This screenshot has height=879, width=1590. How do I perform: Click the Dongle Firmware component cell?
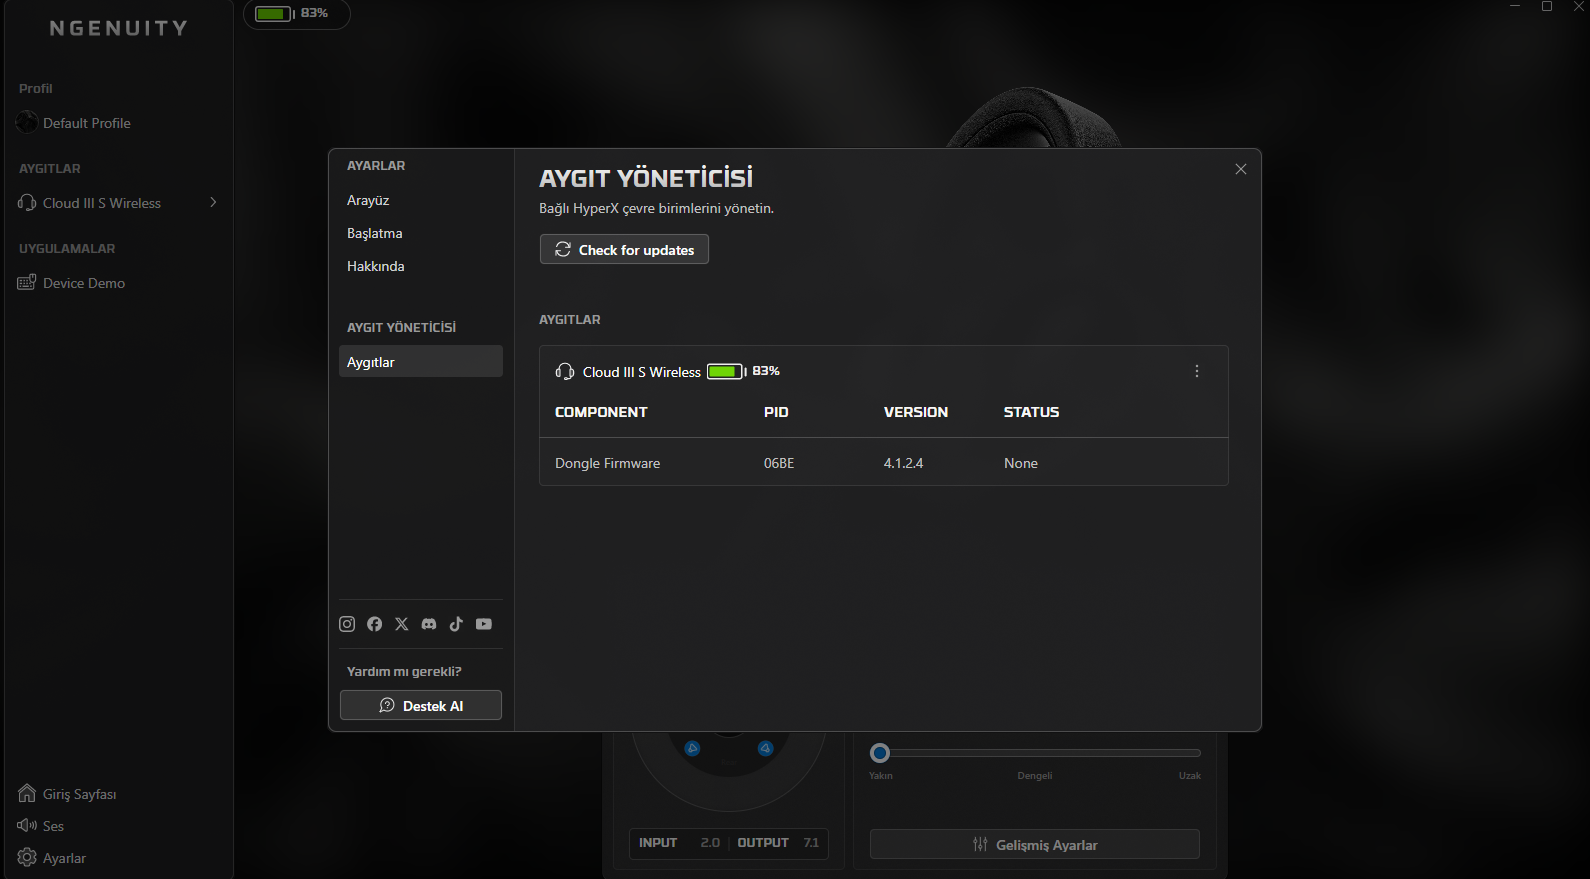tap(607, 463)
